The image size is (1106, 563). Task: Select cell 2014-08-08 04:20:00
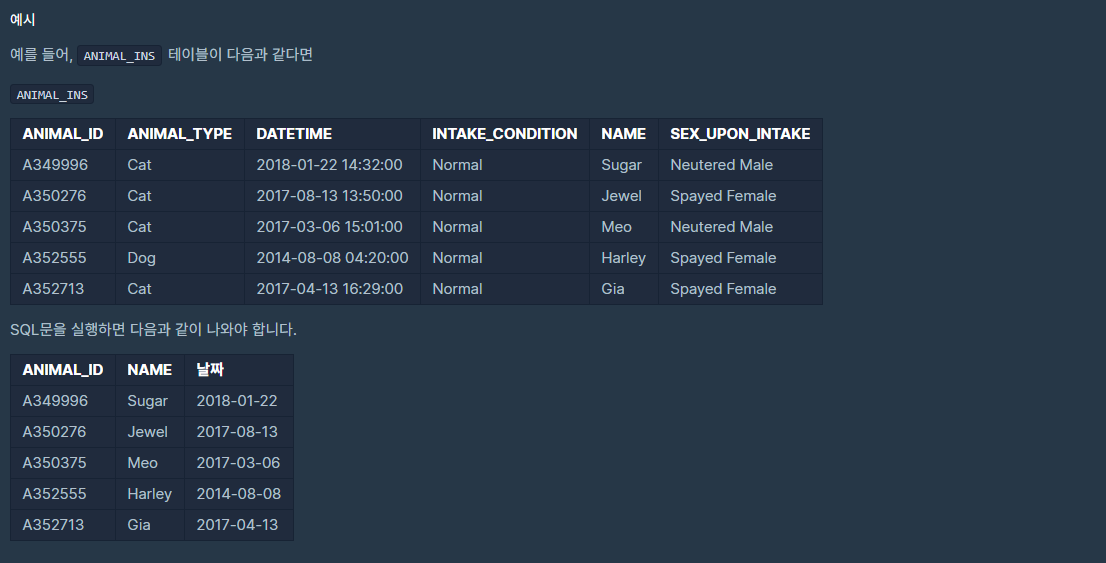332,258
